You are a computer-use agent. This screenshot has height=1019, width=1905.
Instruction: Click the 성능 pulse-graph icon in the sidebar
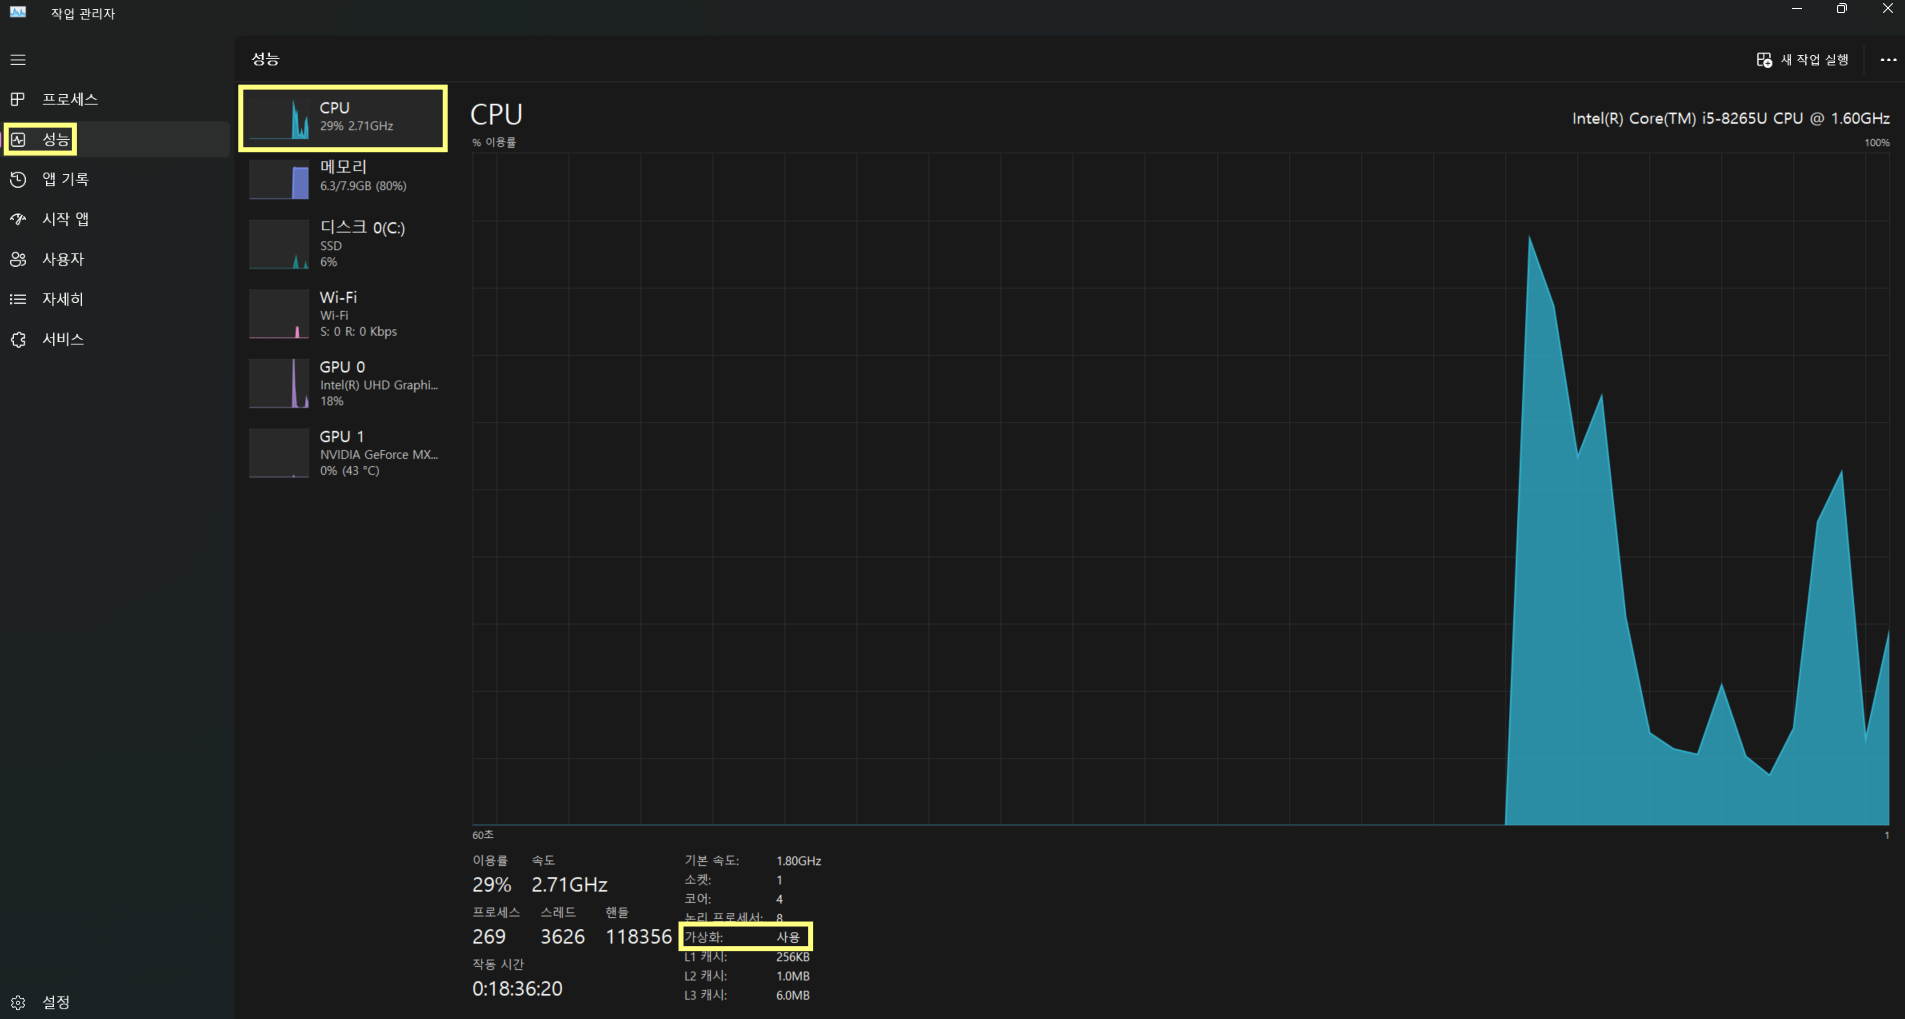tap(18, 139)
